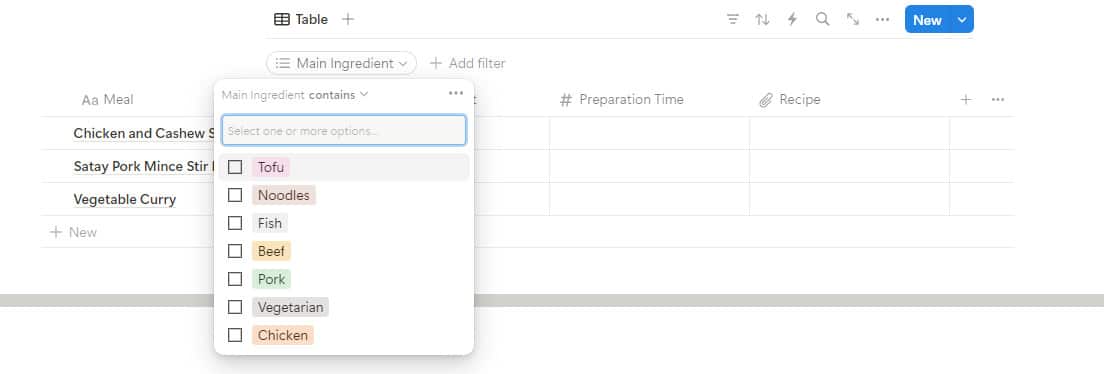Tick the Noodles checkbox
This screenshot has height=374, width=1104.
click(x=235, y=195)
